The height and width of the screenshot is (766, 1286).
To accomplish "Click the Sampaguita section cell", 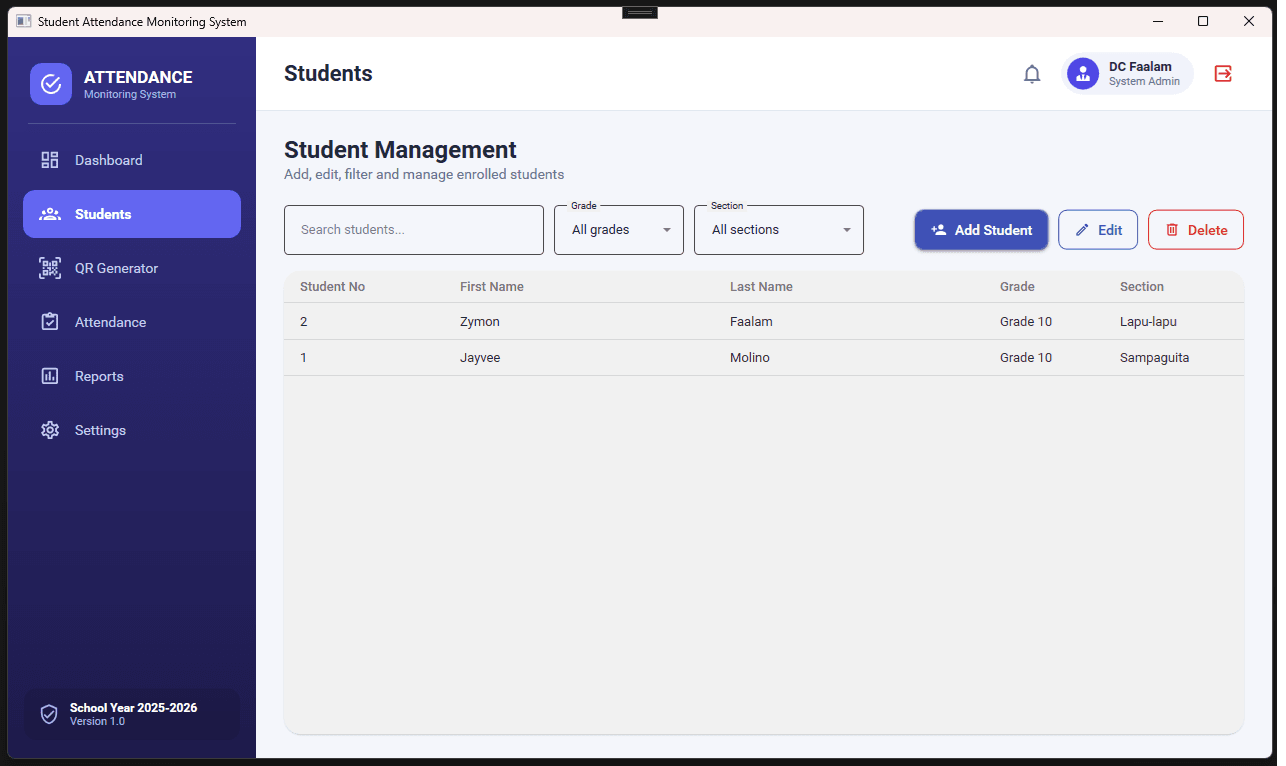I will [1154, 358].
